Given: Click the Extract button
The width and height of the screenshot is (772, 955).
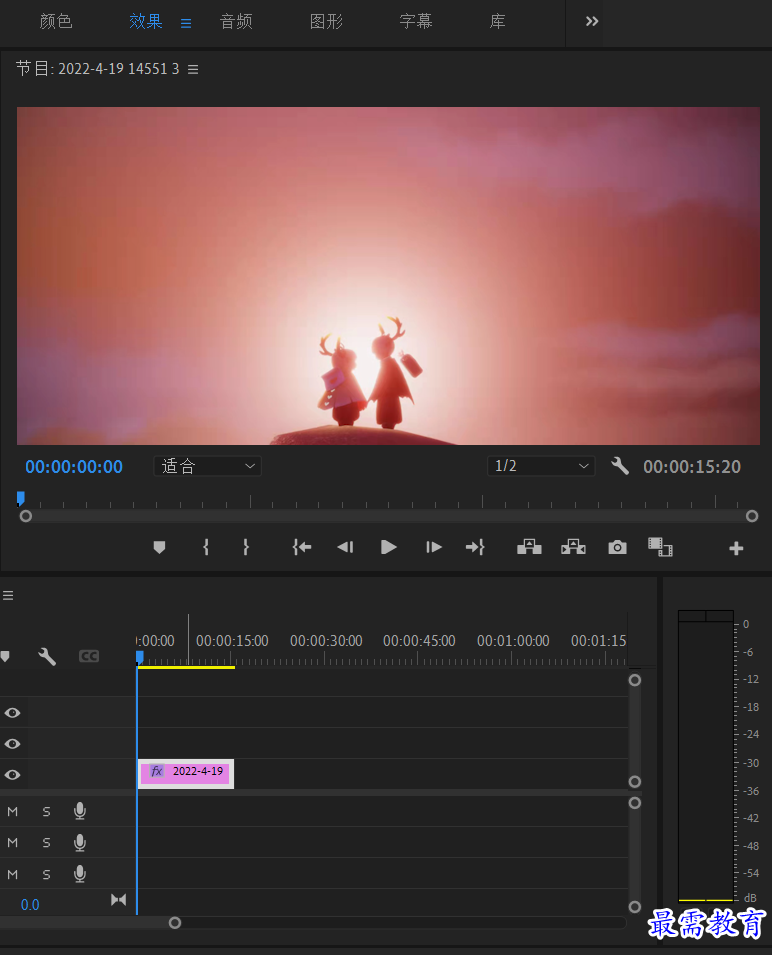Looking at the screenshot, I should click(574, 547).
